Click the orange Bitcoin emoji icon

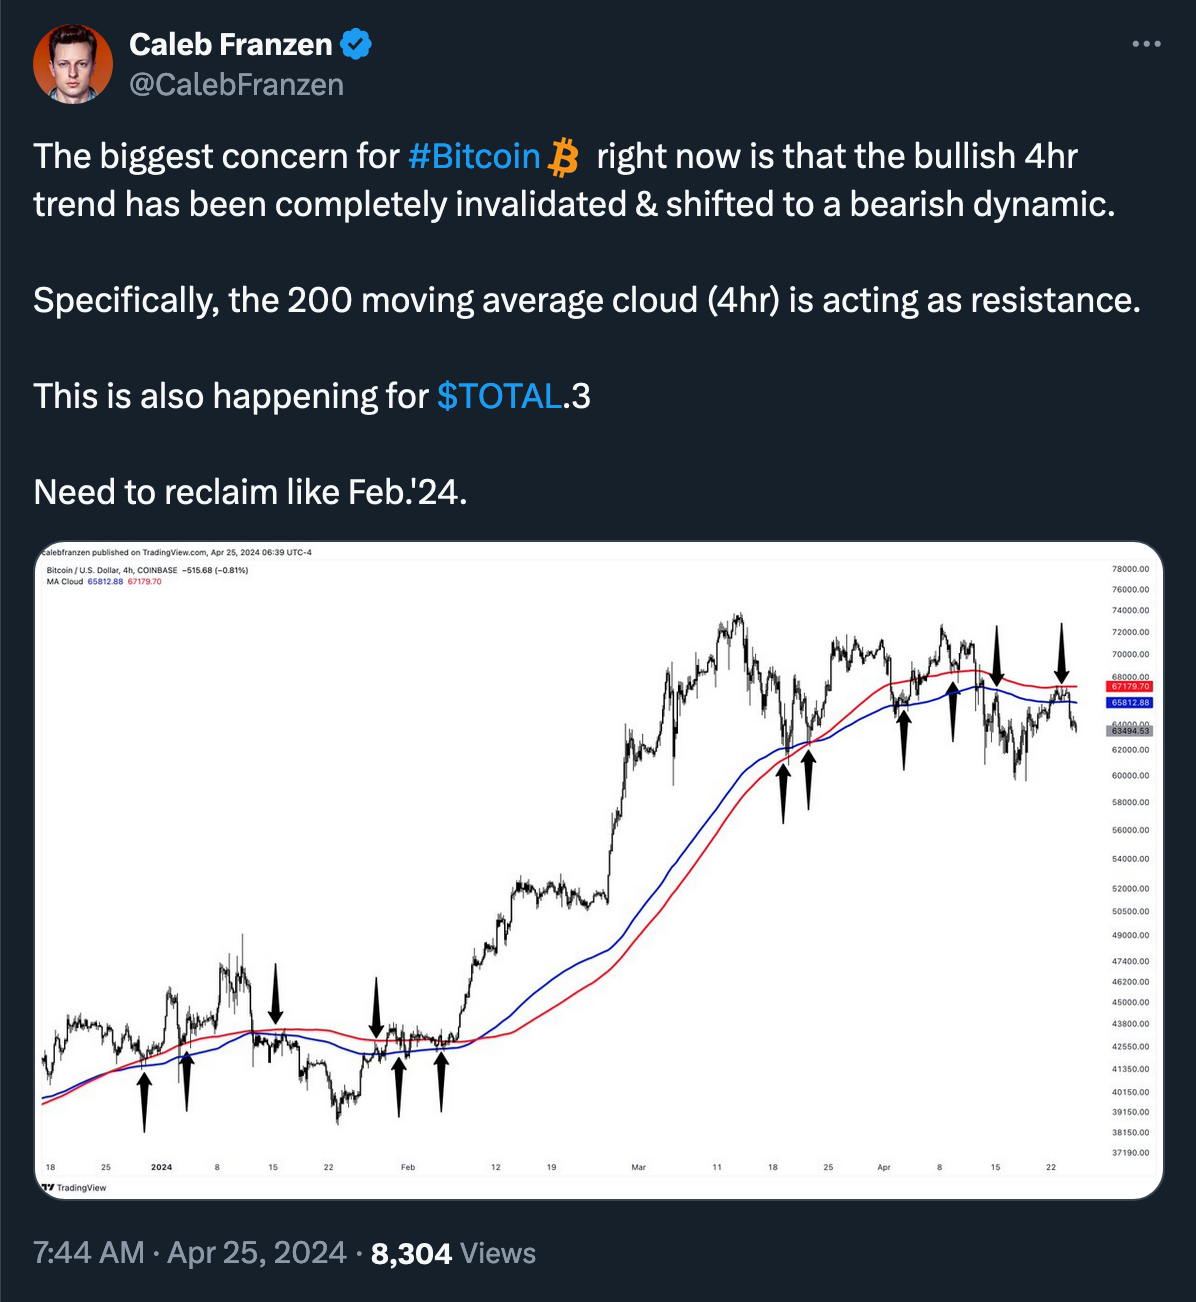click(x=564, y=157)
